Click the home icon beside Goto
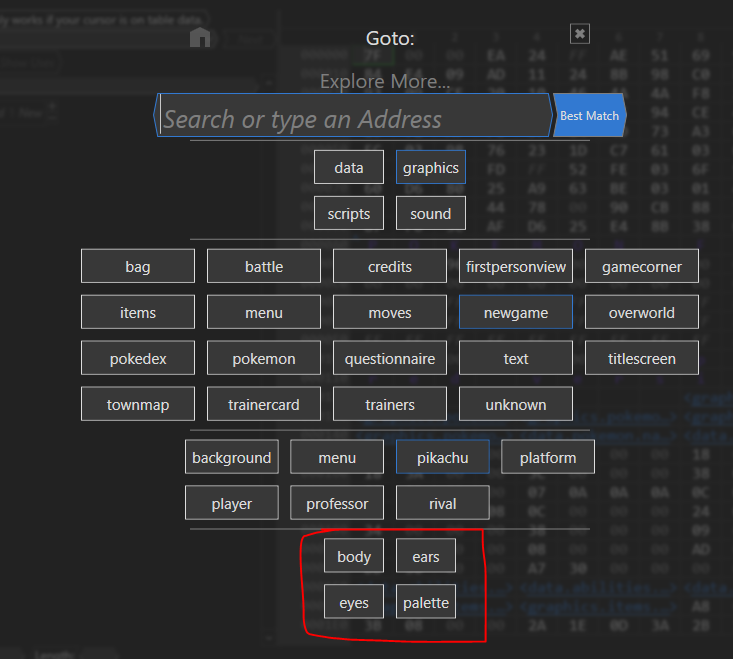733x659 pixels. tap(200, 38)
